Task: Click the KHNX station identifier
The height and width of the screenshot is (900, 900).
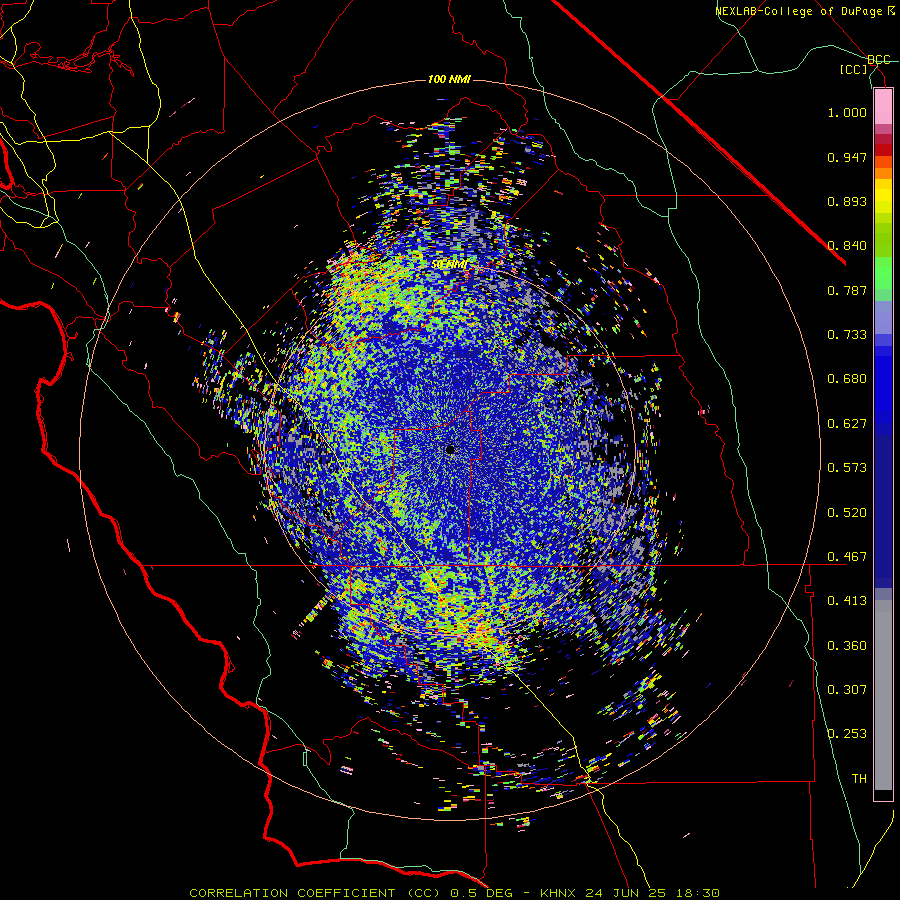Action: coord(558,893)
